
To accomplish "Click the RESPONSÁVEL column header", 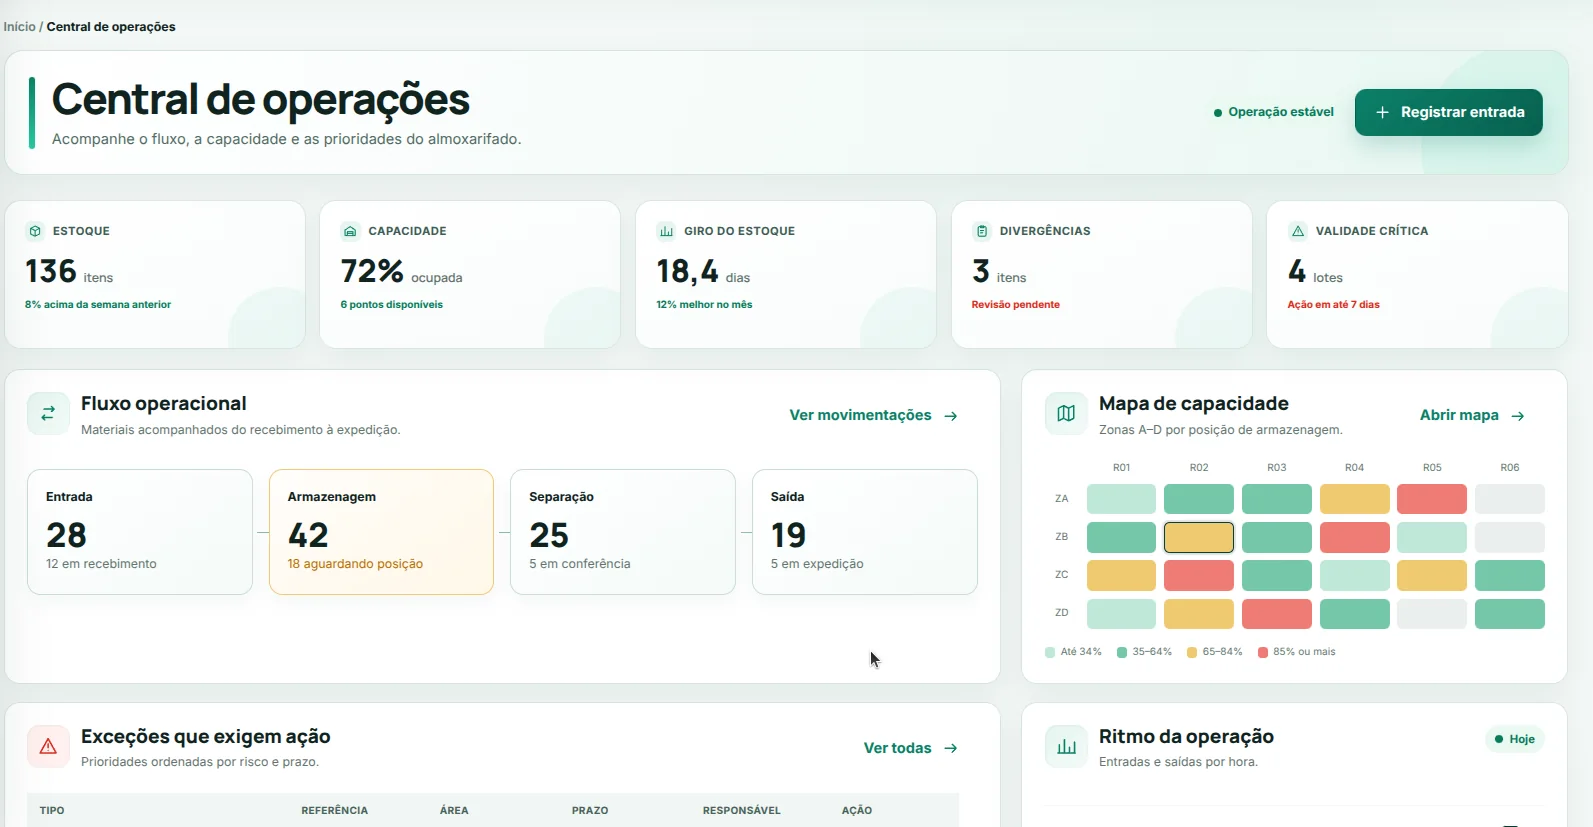I will coord(742,810).
